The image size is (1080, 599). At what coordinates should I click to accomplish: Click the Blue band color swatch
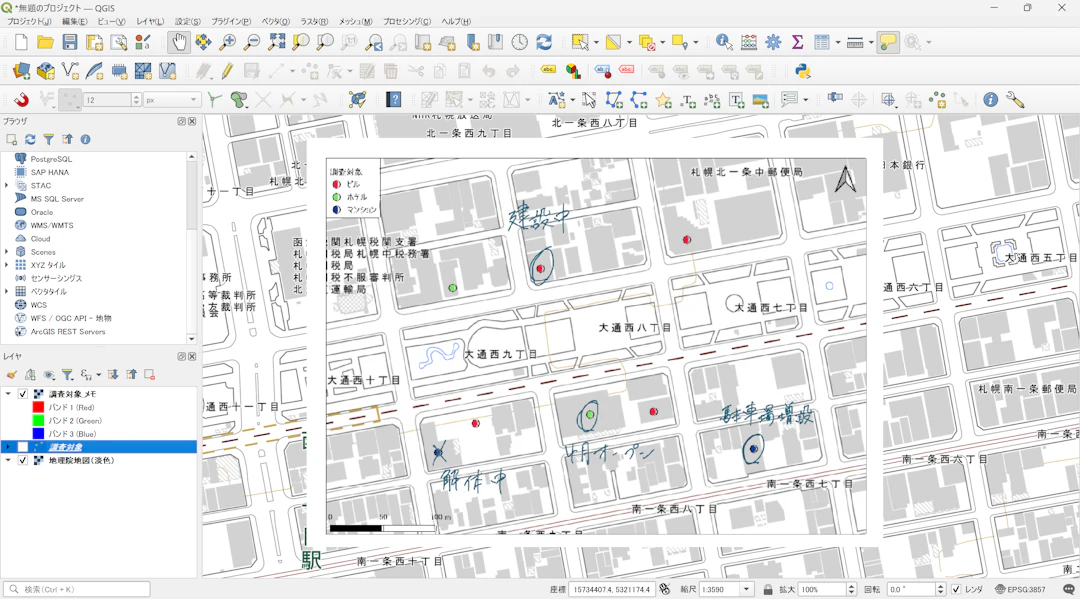39,434
